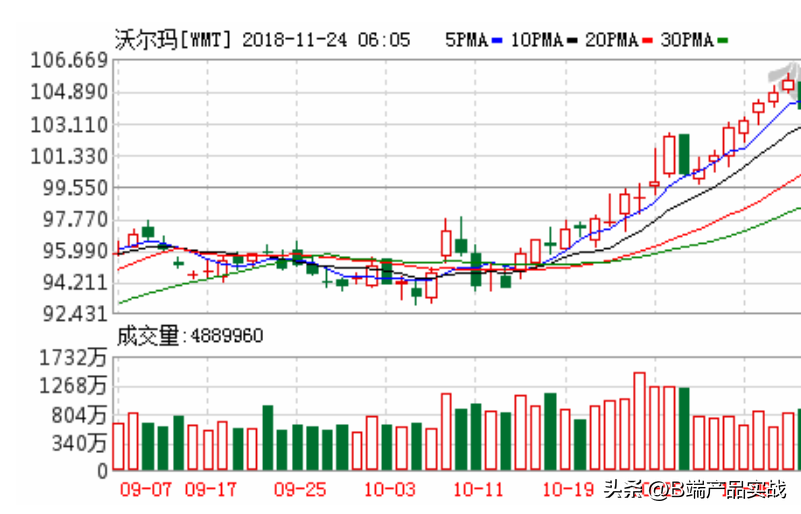Click the 94.211 price axis label
Viewport: 801px width, 514px height.
click(x=75, y=283)
